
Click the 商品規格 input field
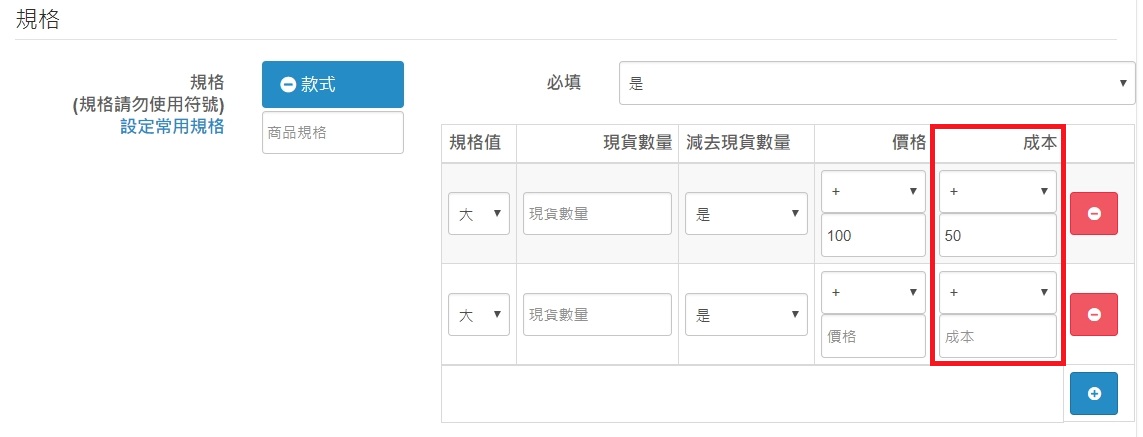click(x=332, y=133)
